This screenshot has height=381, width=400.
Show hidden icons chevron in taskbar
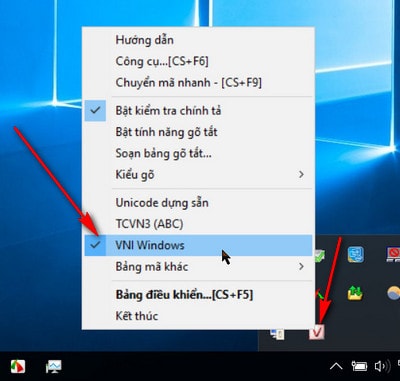coord(336,366)
